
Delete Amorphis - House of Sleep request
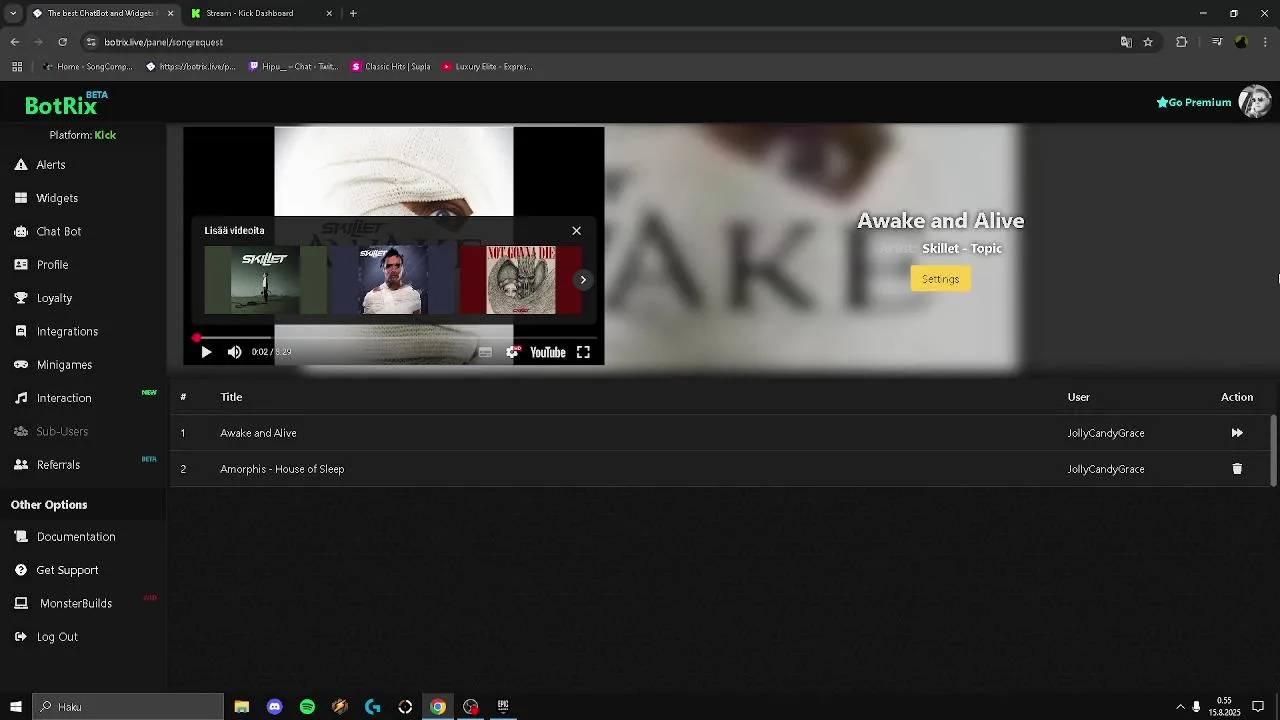tap(1237, 469)
